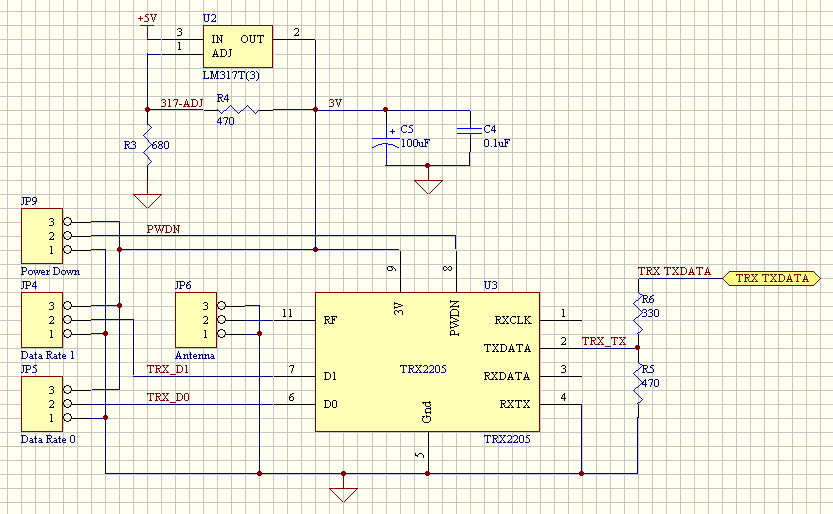Click the TRX TXDATA net label text above R6

[x=674, y=271]
